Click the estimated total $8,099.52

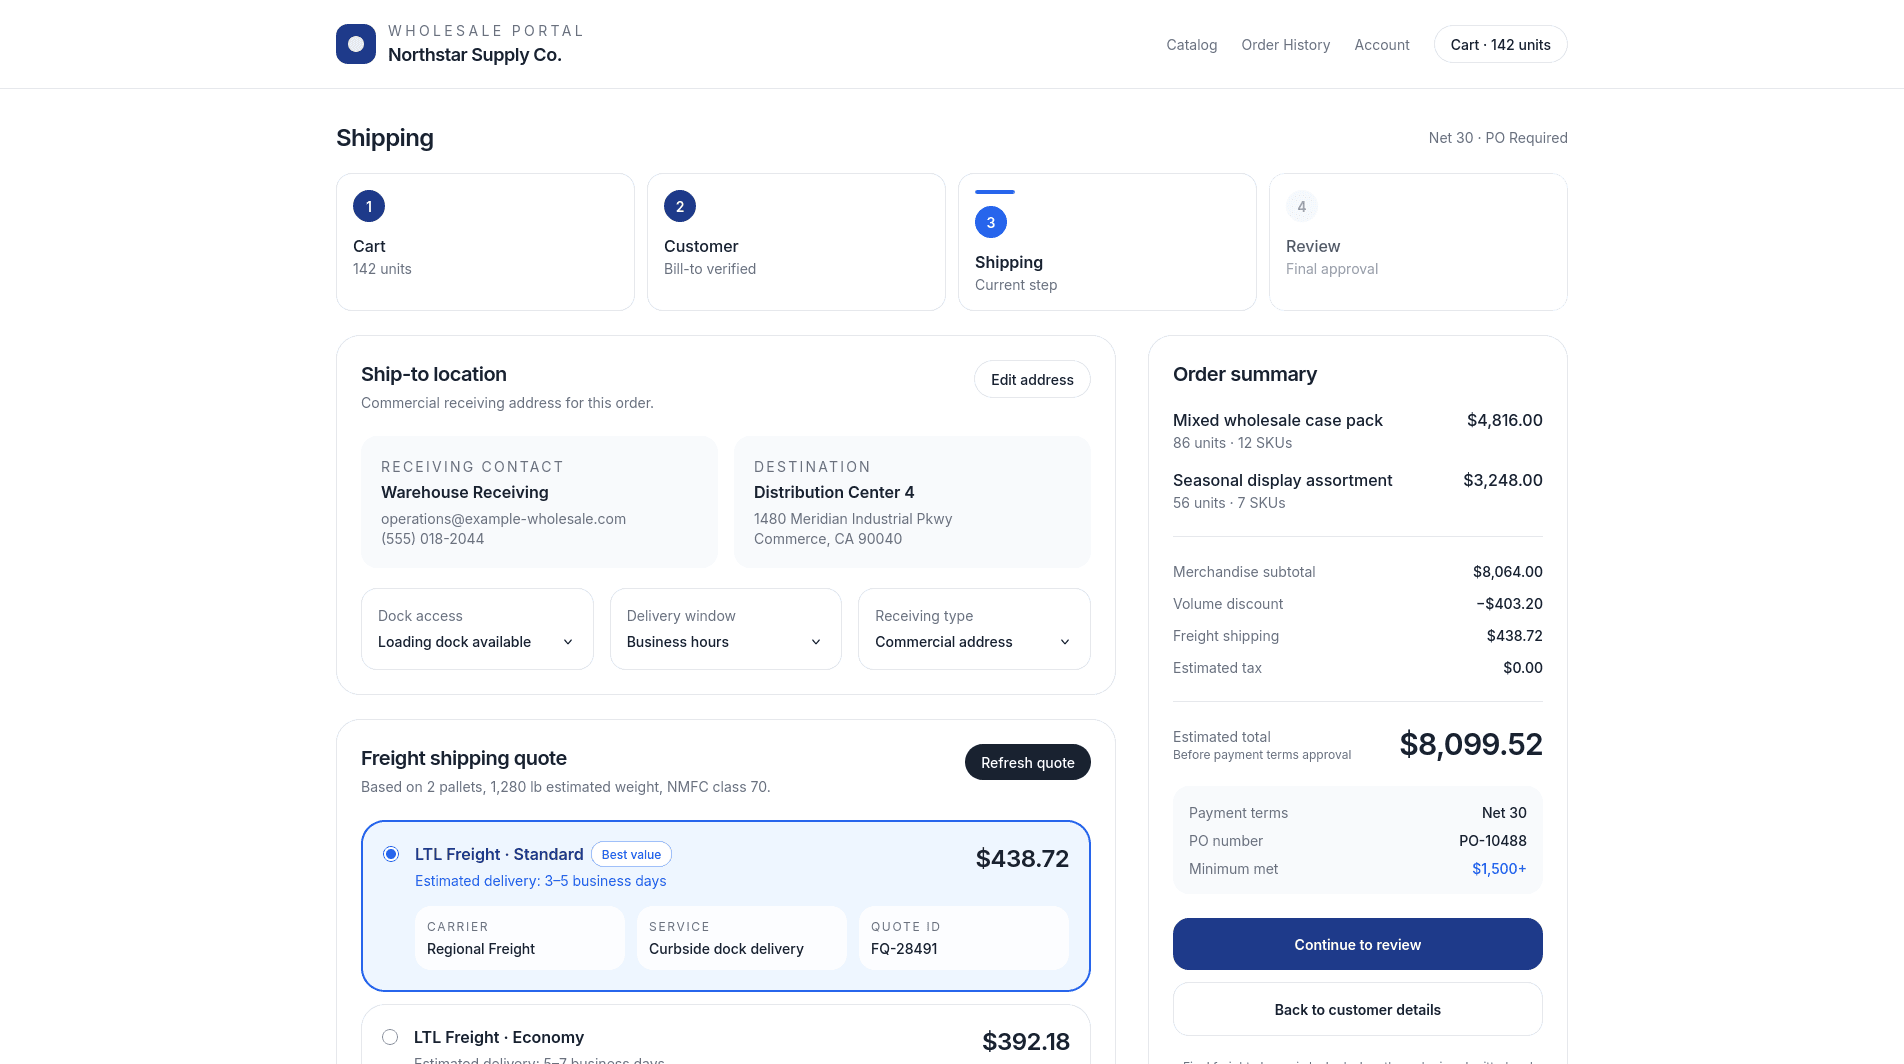(1471, 744)
